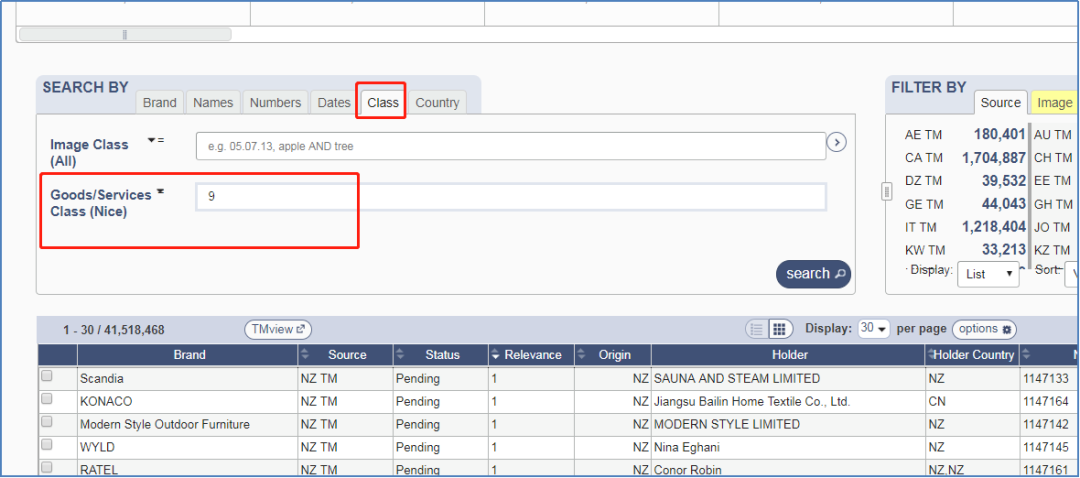This screenshot has height=478, width=1080.
Task: Select the Image filter tab
Action: click(1055, 103)
